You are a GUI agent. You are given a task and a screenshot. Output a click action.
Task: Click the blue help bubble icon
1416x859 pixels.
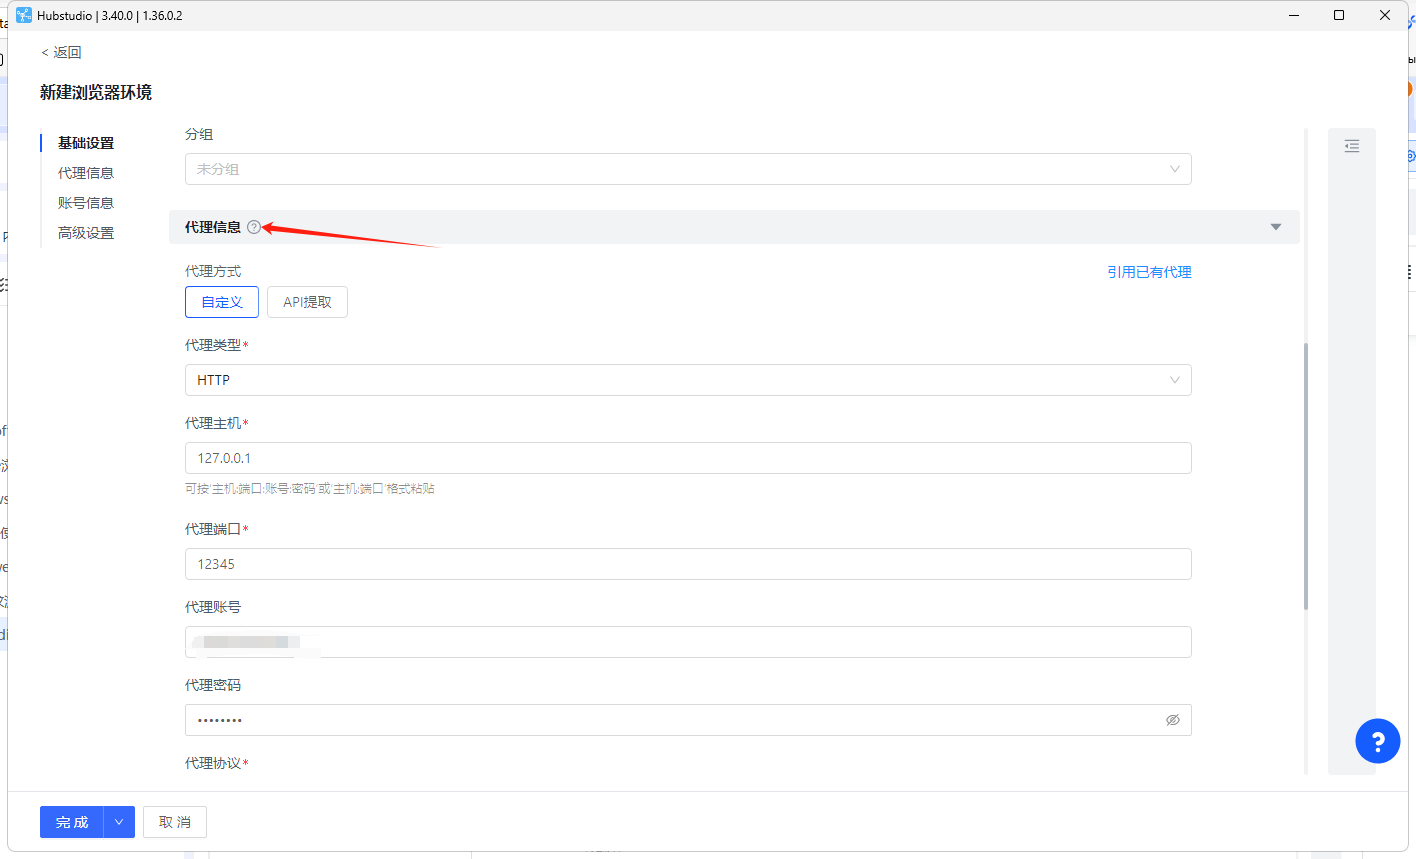(x=1377, y=741)
